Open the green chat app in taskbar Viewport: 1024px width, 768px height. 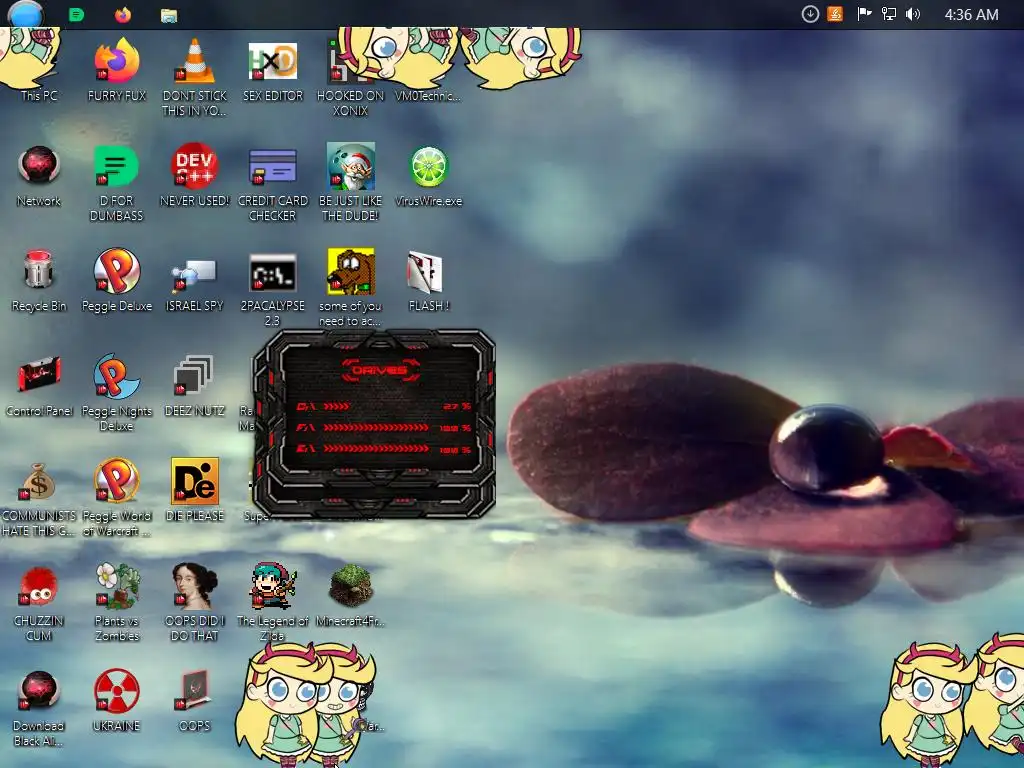(x=76, y=14)
